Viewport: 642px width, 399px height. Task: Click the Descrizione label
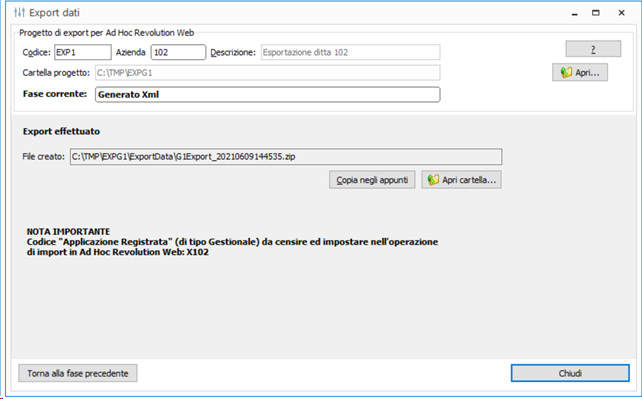(x=233, y=52)
